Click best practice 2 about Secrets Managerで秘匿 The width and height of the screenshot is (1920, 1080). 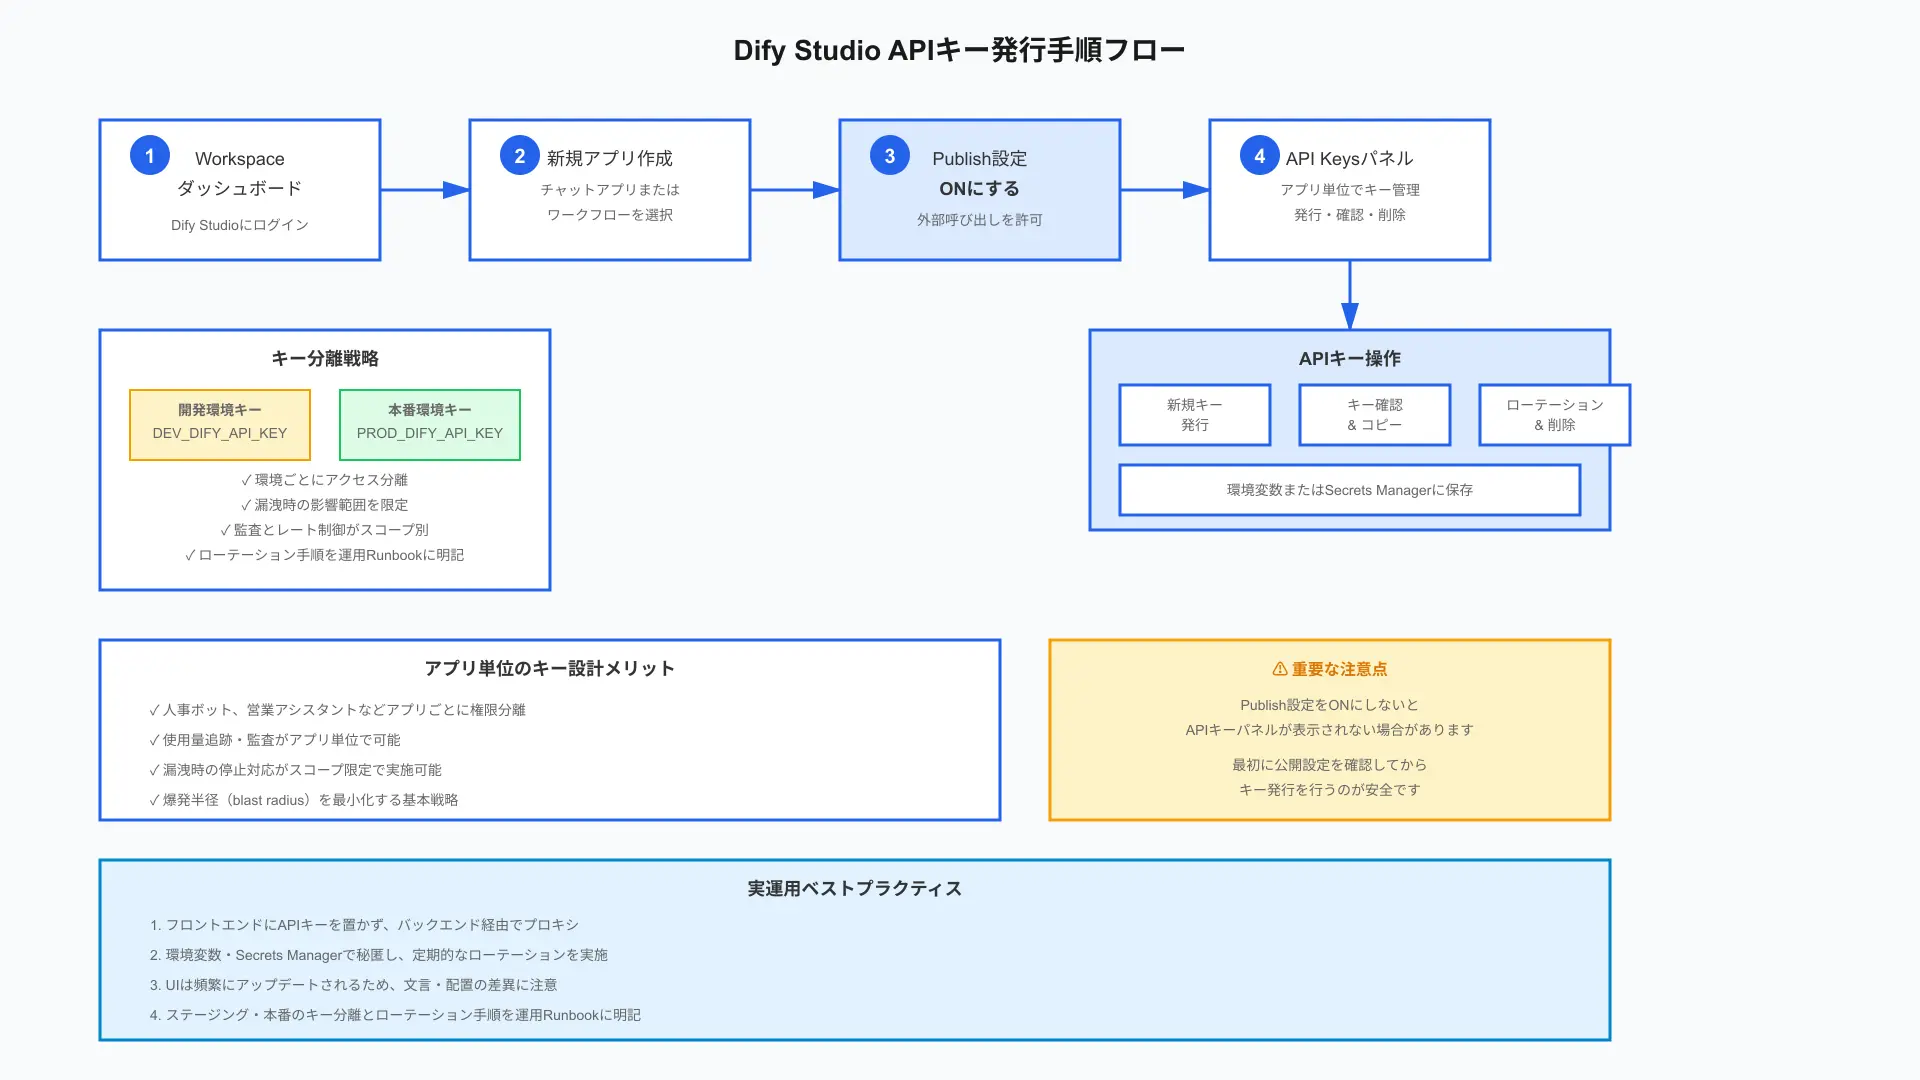(379, 954)
